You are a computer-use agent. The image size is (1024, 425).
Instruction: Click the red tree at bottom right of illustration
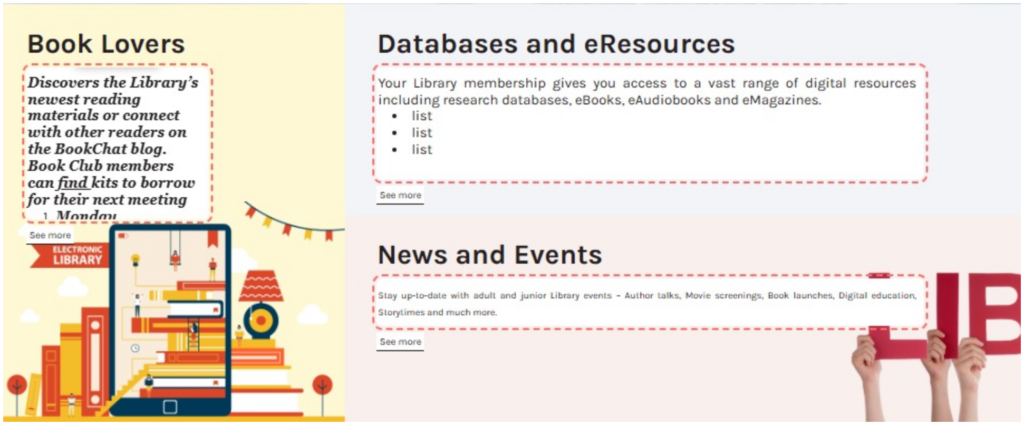322,385
